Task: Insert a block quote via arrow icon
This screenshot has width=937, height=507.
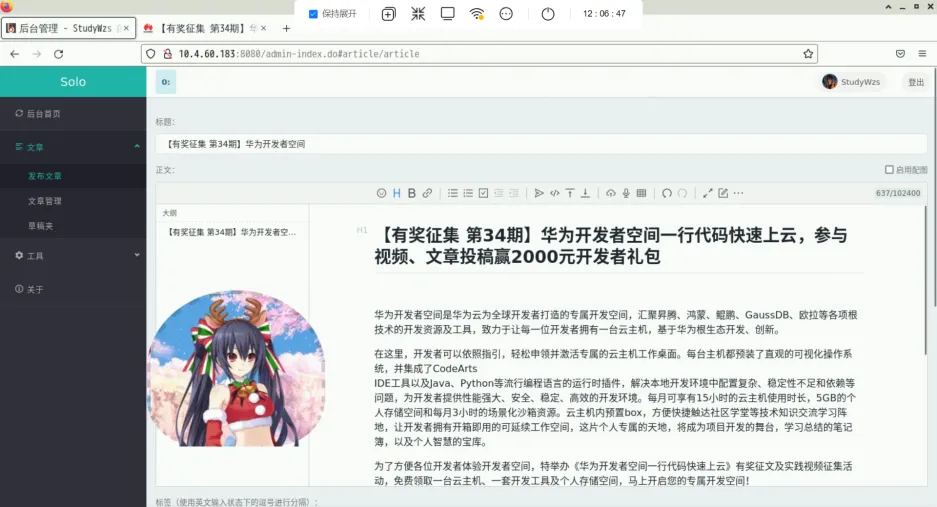Action: [539, 193]
